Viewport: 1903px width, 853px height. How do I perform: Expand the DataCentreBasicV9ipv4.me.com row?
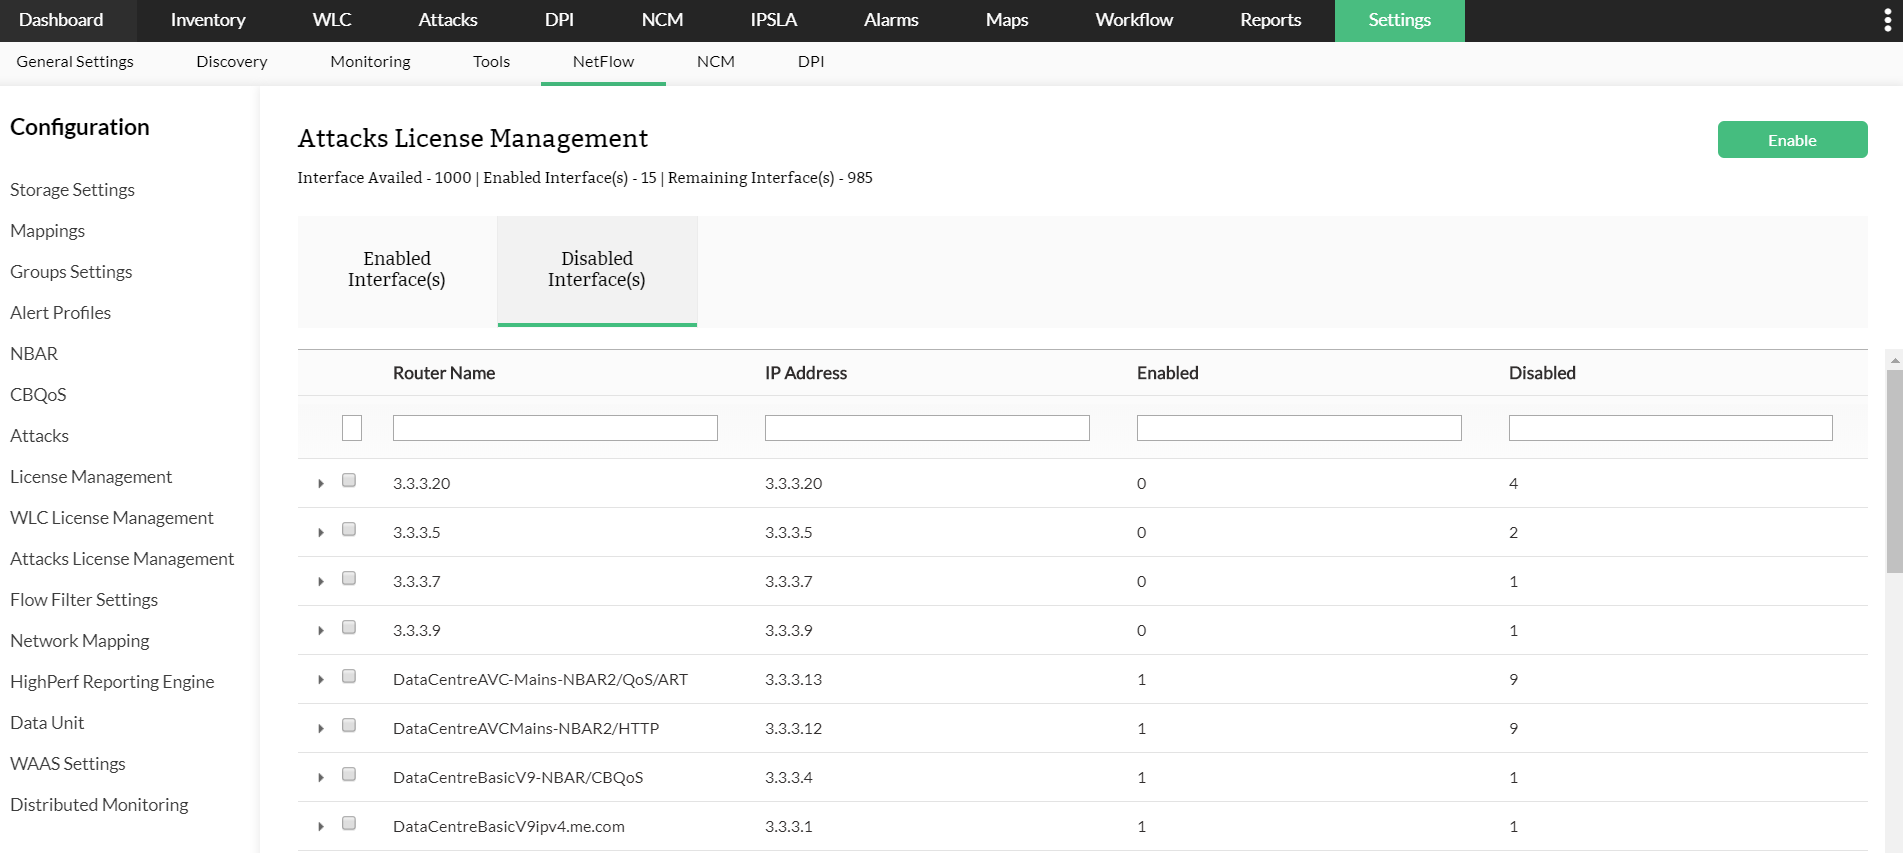(321, 827)
